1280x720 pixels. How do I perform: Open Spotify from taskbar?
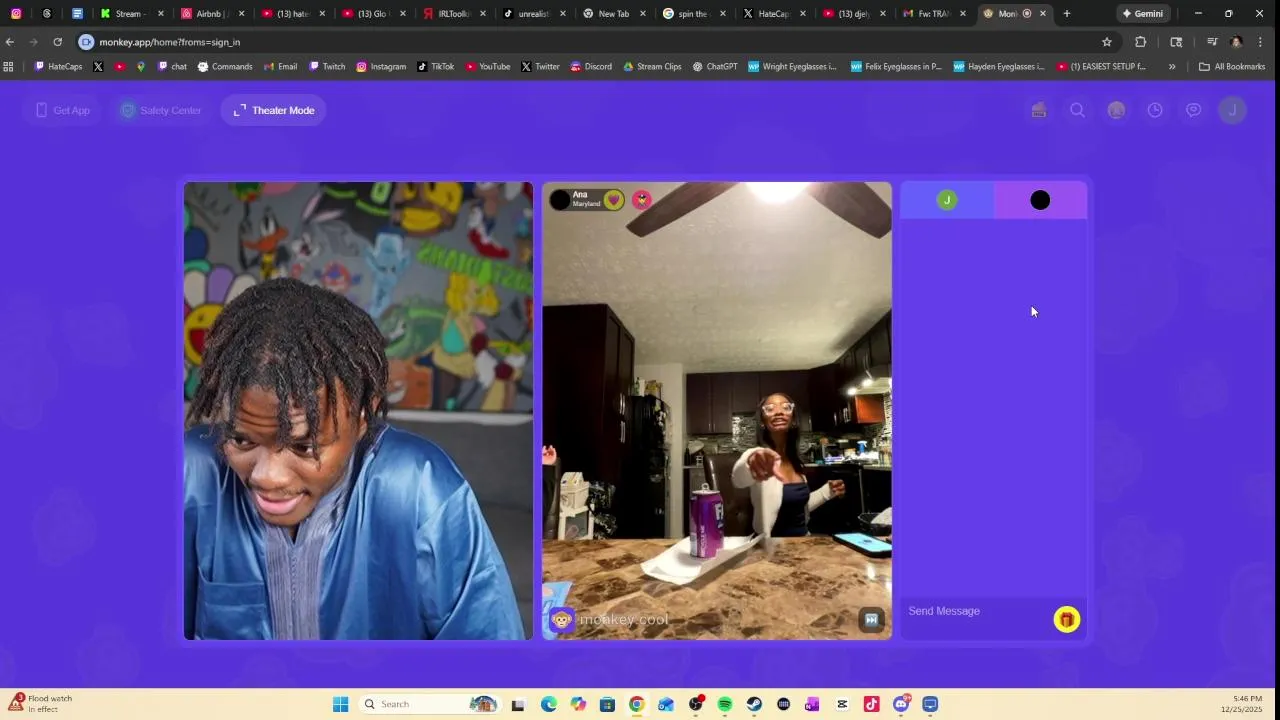(725, 704)
